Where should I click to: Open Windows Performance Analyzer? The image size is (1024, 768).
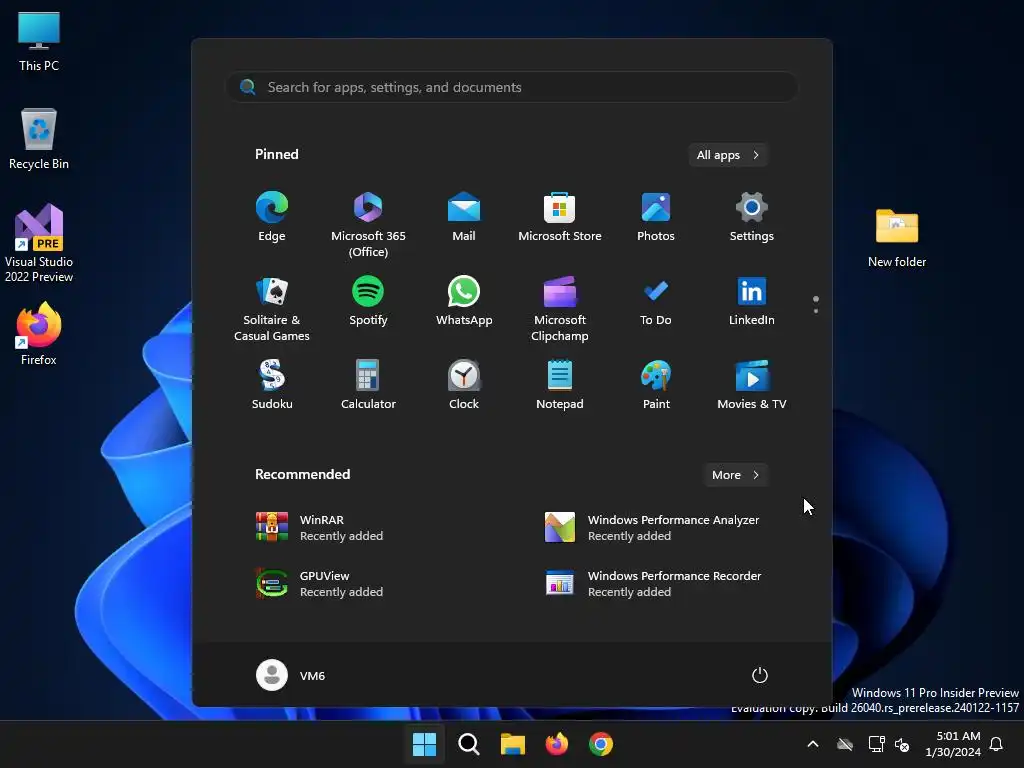[653, 528]
